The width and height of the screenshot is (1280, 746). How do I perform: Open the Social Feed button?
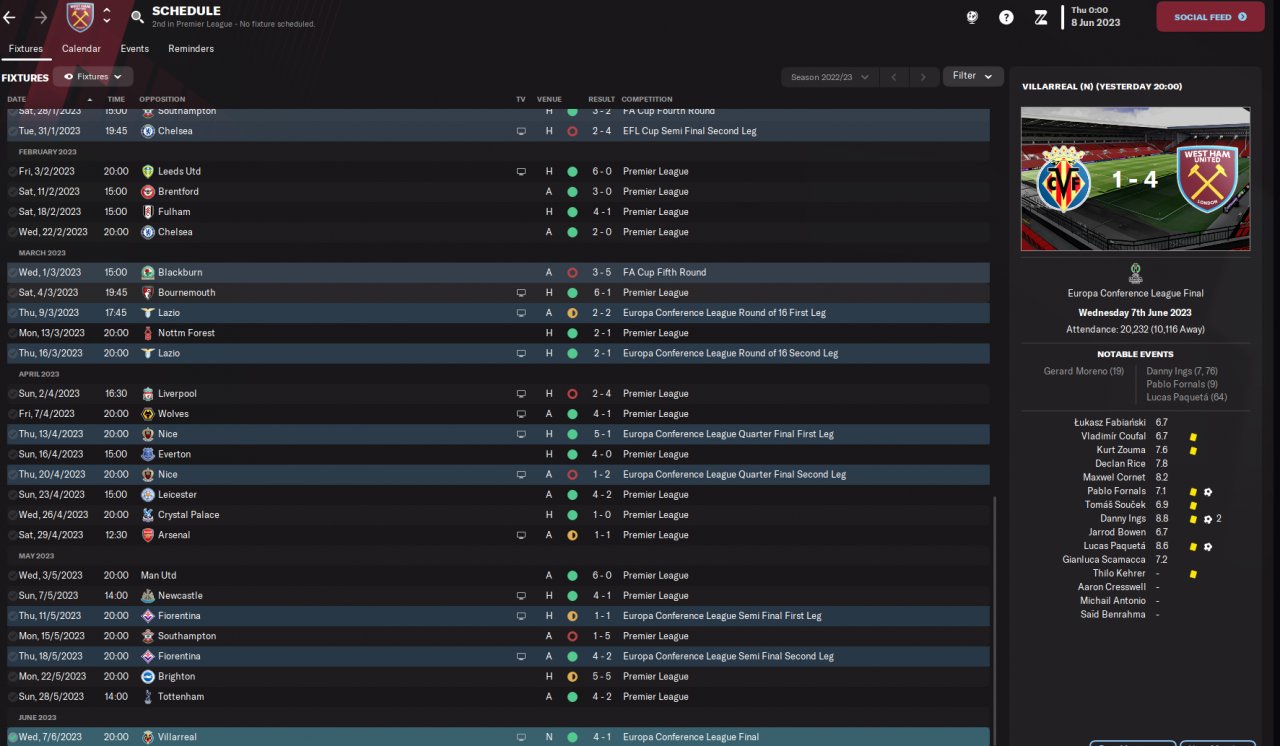[x=1210, y=17]
